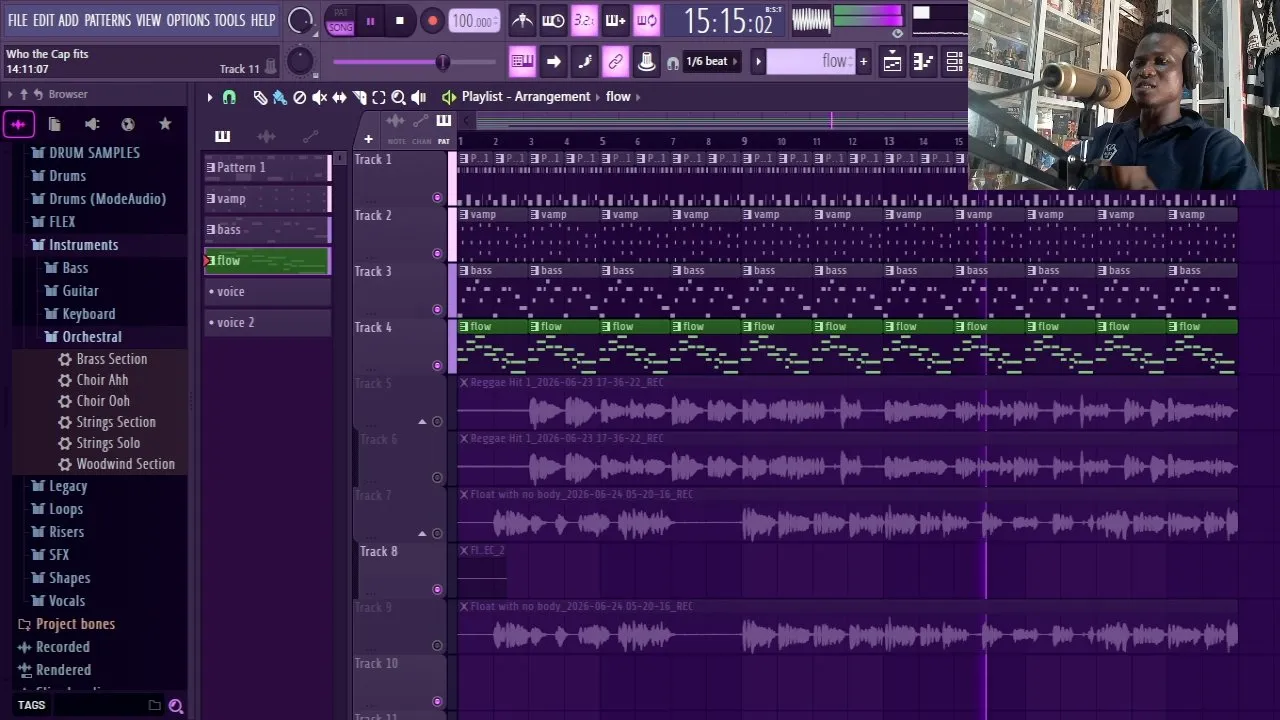Mute Track 1 with its toggle
Image resolution: width=1280 pixels, height=720 pixels.
pos(437,198)
